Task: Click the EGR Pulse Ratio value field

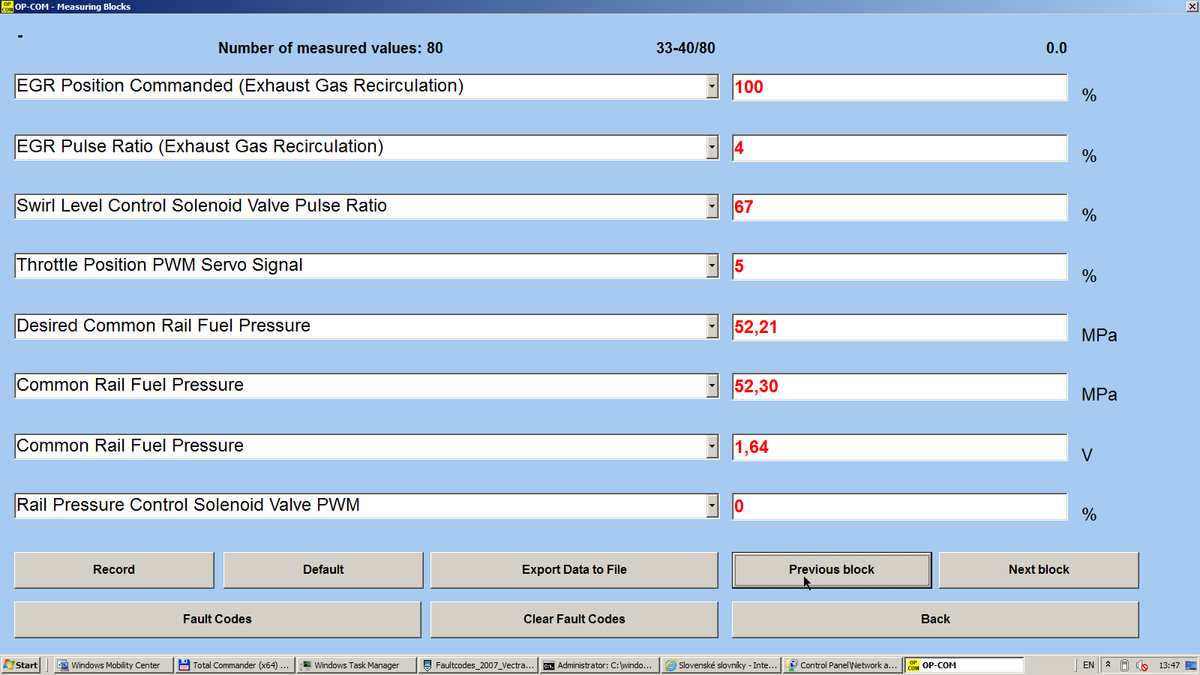Action: (x=899, y=148)
